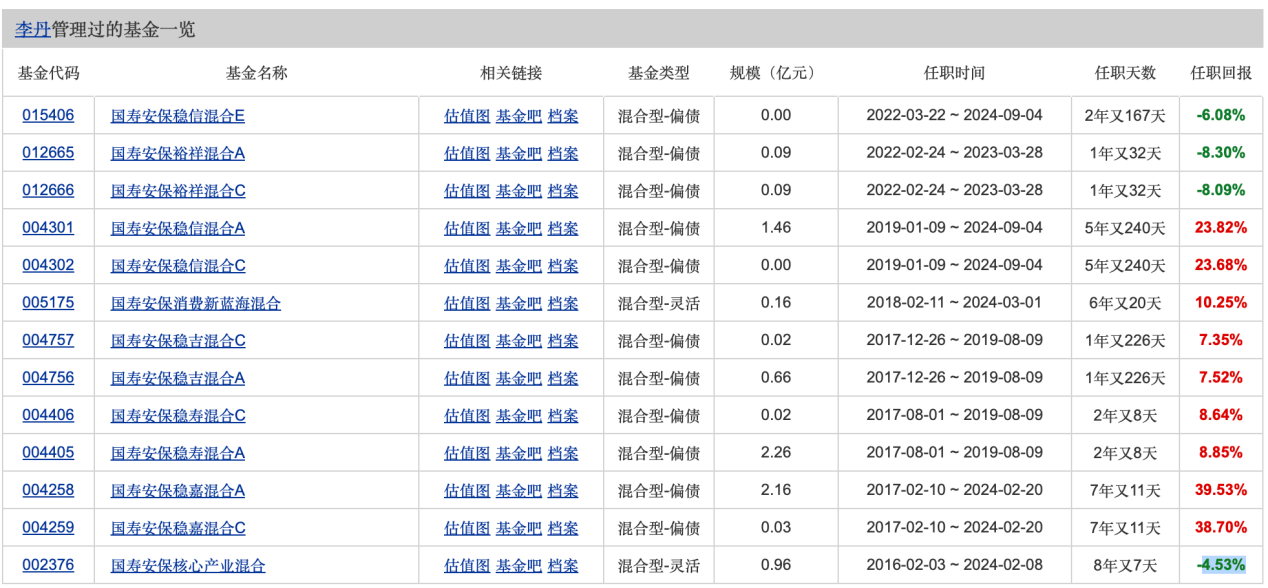Open 估值图 for fund 005175
This screenshot has height=588, width=1268.
[467, 303]
